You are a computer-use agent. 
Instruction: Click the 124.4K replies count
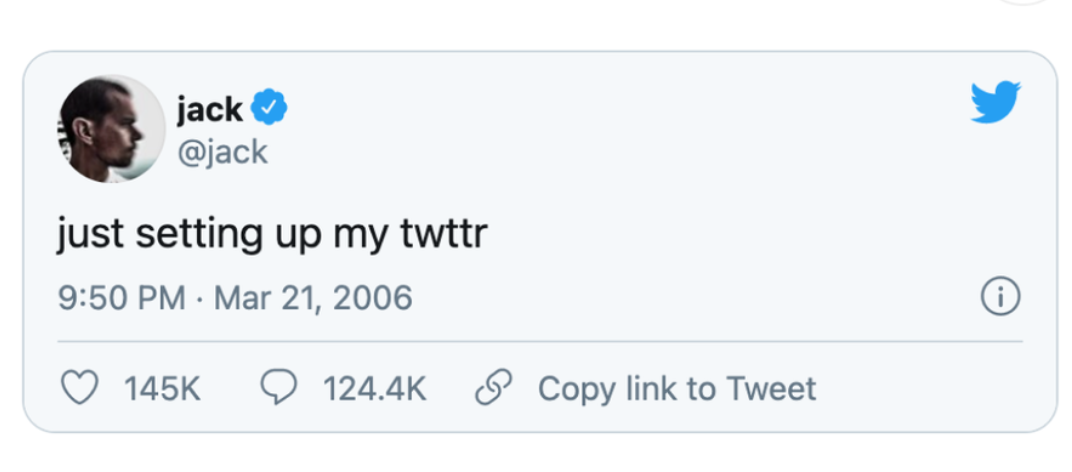point(375,389)
